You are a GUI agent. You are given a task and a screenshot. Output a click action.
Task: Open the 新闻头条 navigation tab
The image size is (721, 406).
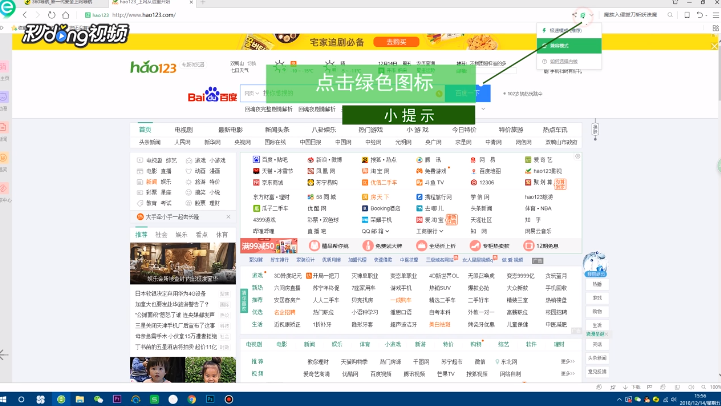[277, 130]
